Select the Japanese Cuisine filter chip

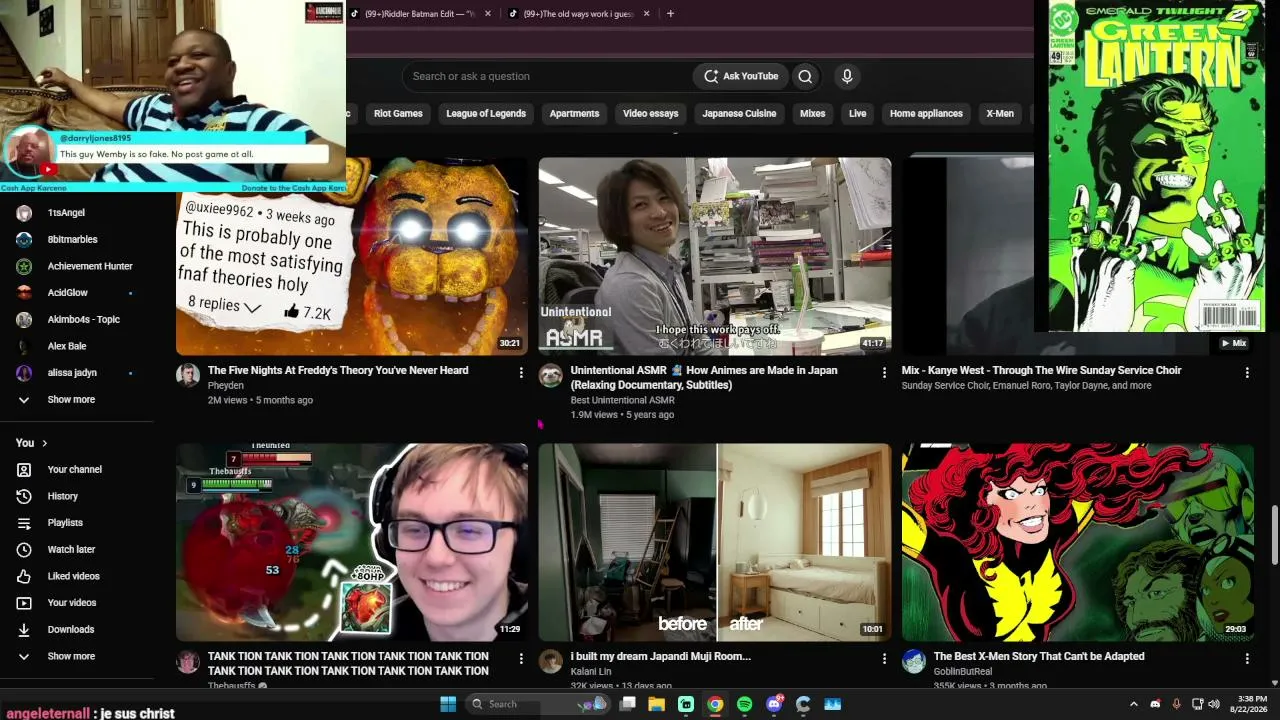point(739,113)
